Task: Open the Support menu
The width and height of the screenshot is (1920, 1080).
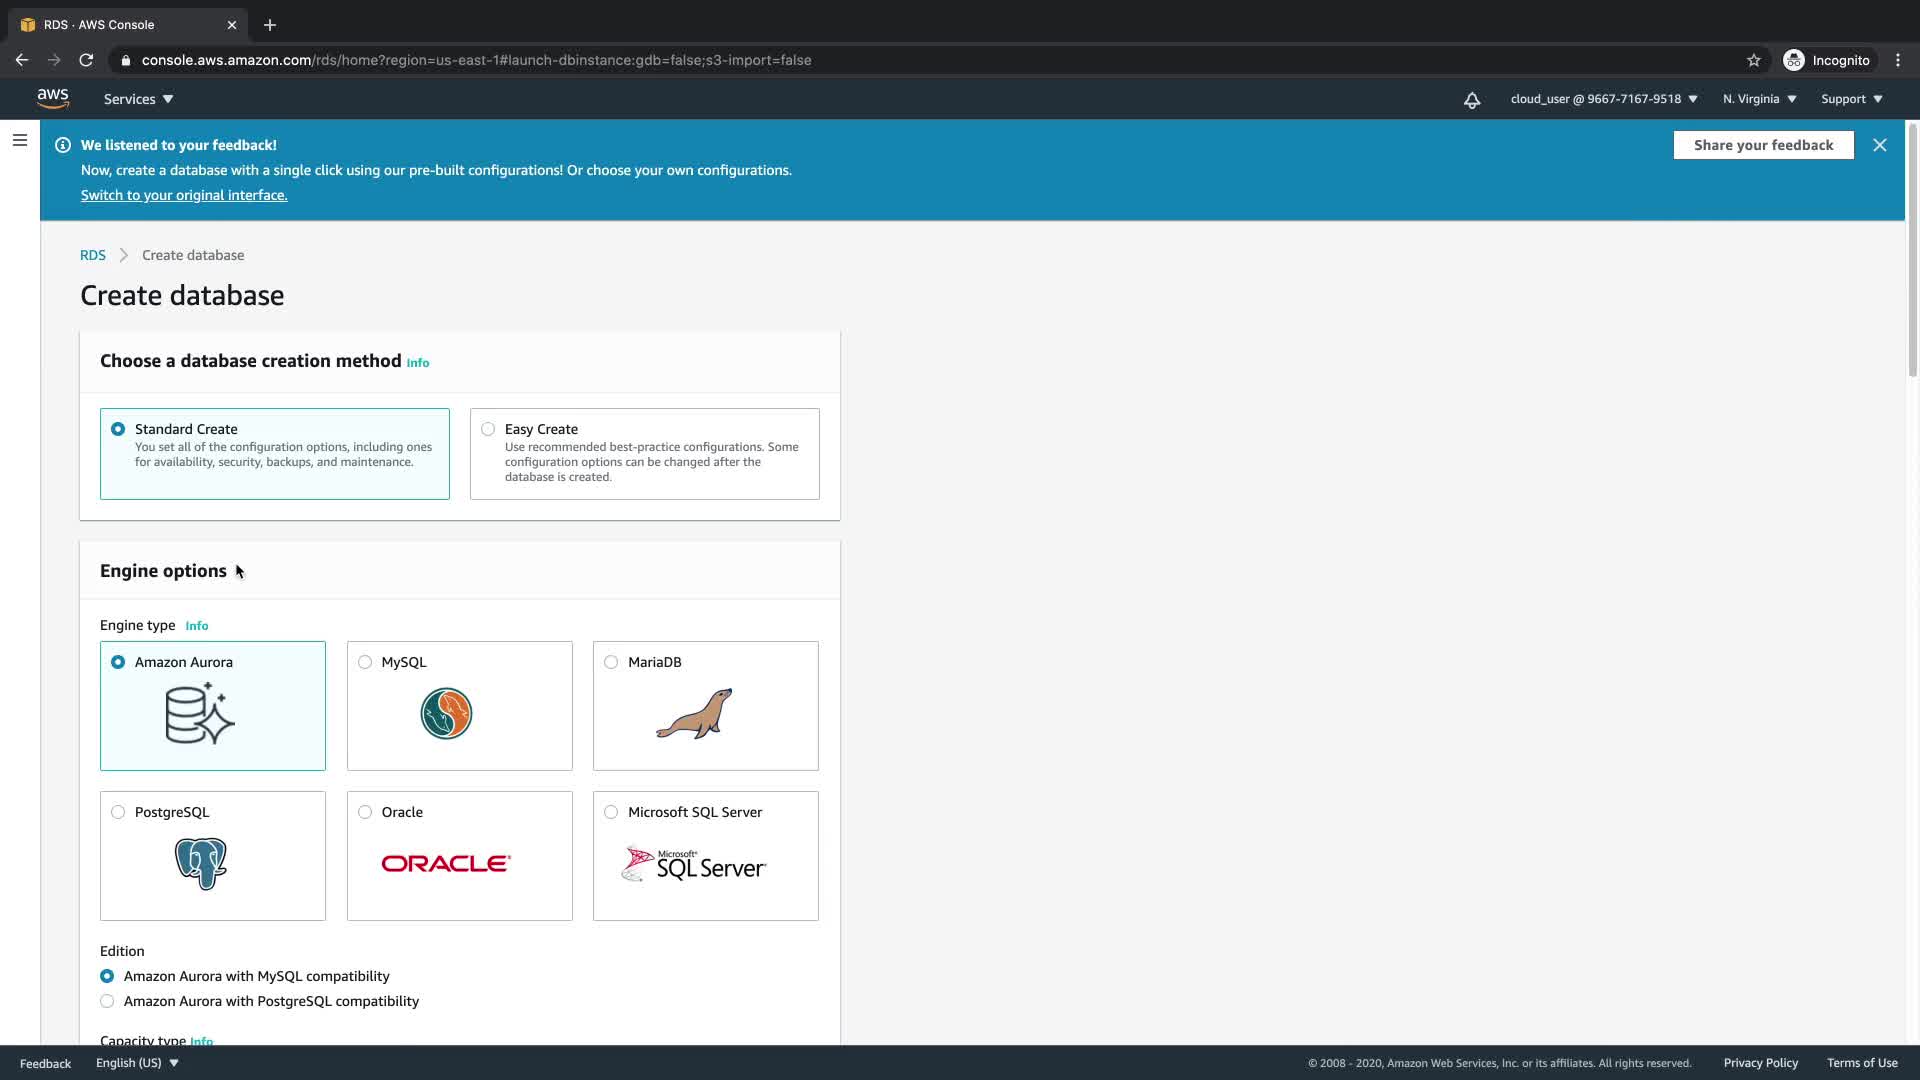Action: click(1851, 99)
